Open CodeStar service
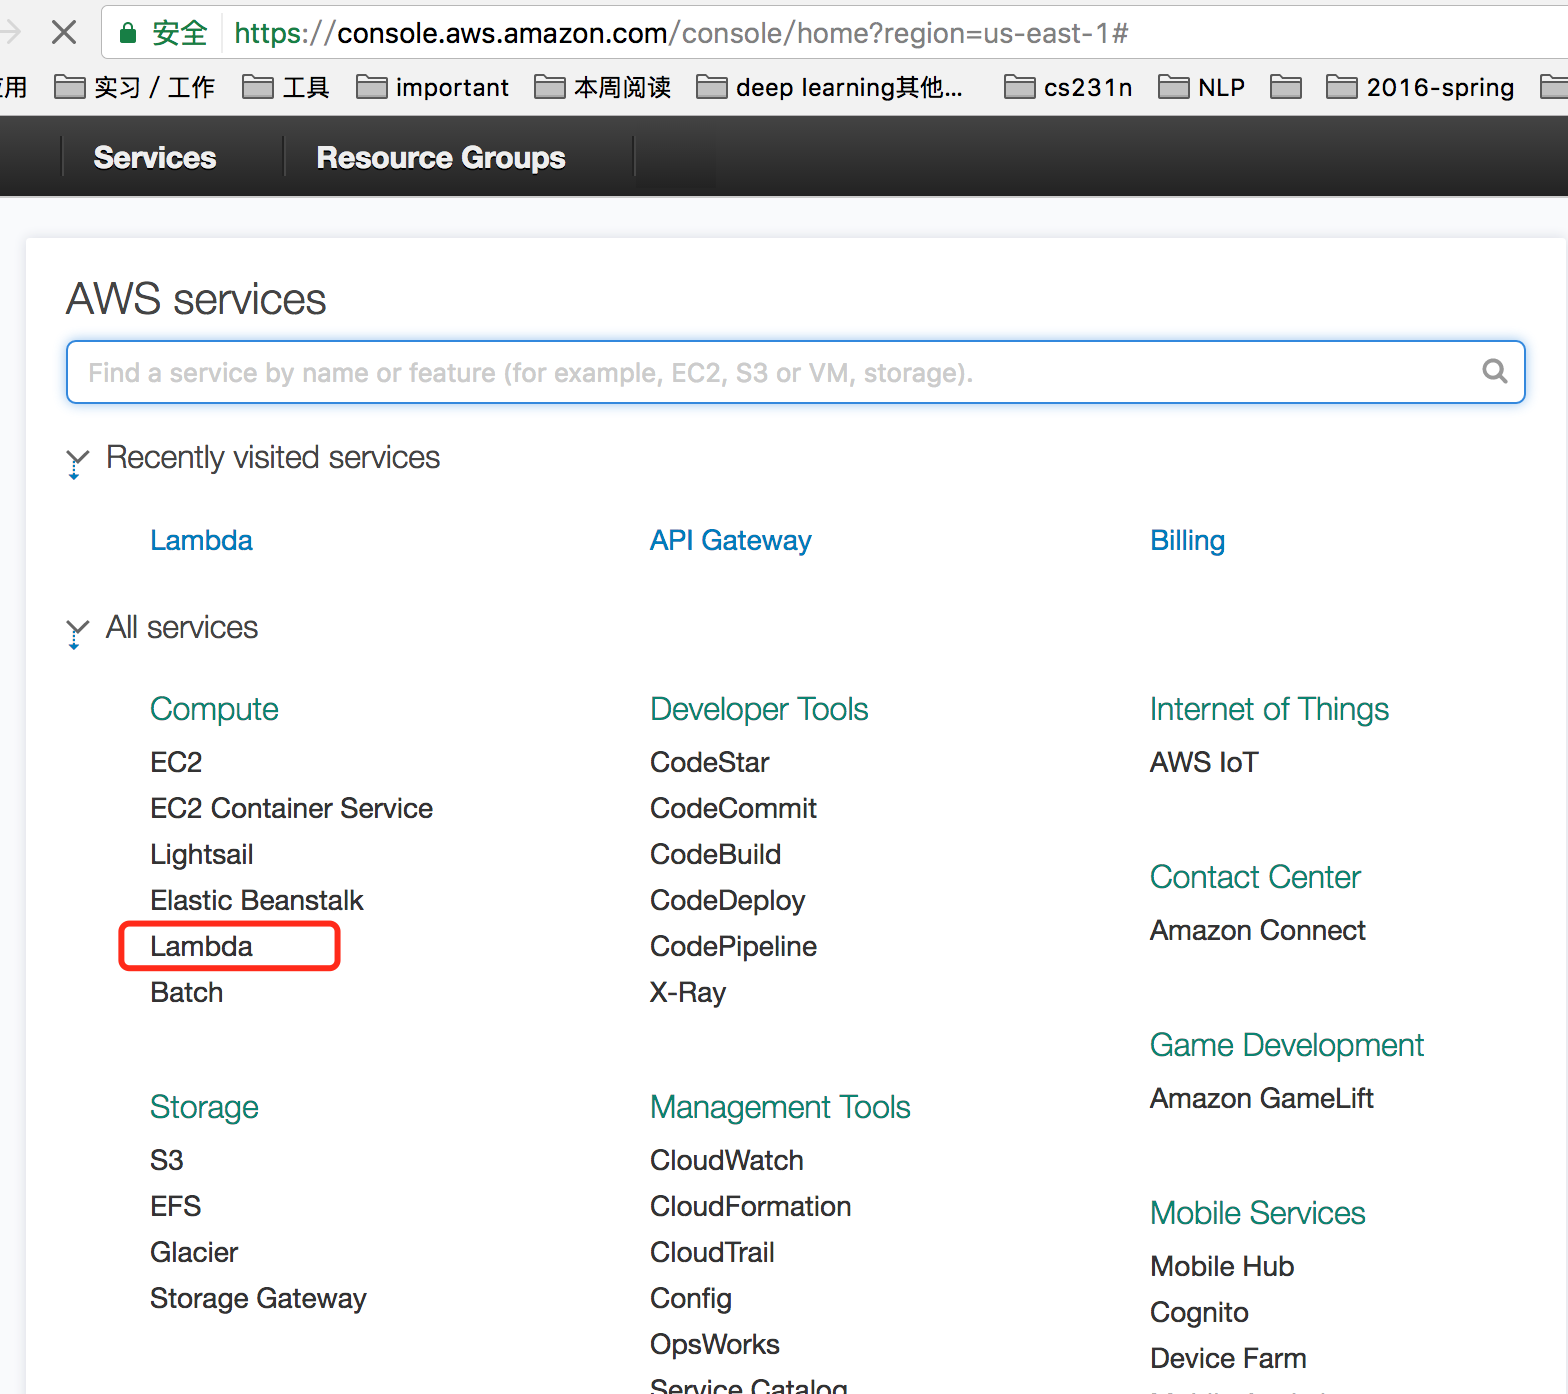The image size is (1568, 1394). 709,762
